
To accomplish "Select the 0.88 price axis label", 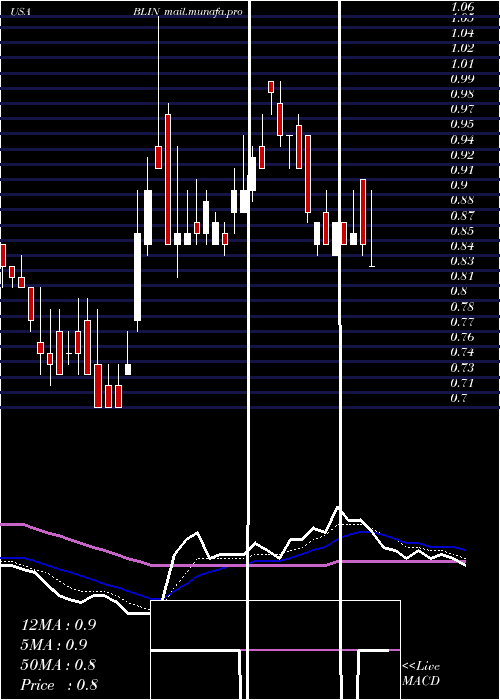I will tap(462, 200).
